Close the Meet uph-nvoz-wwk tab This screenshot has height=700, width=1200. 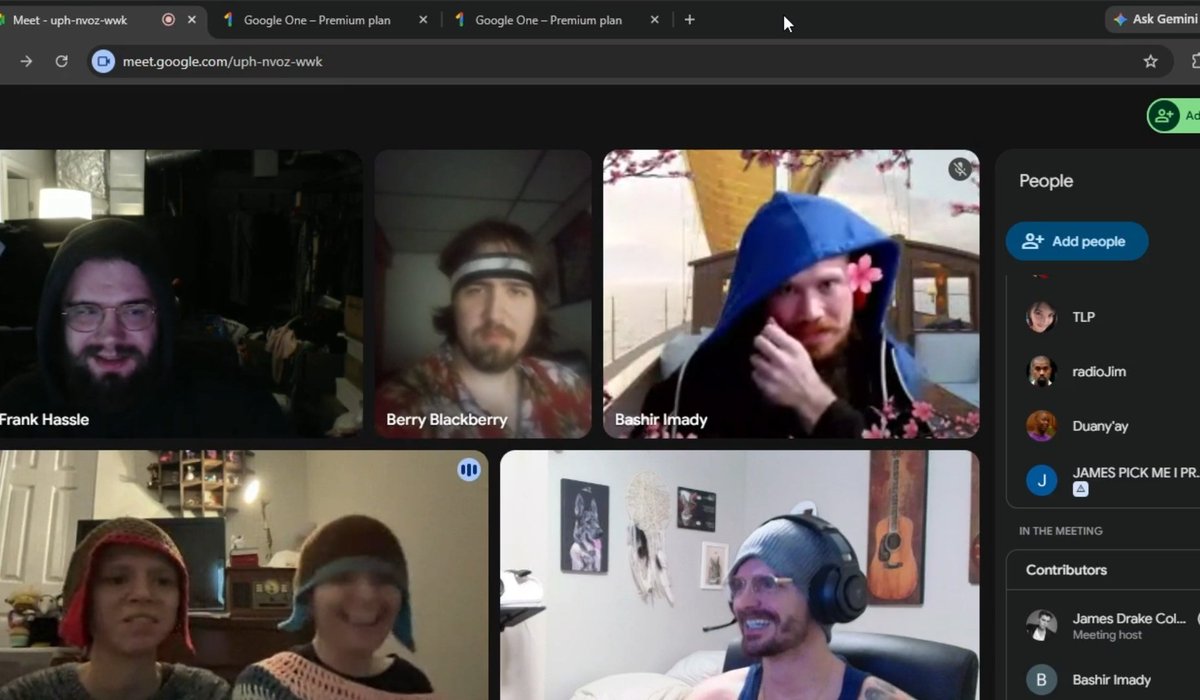[x=192, y=20]
